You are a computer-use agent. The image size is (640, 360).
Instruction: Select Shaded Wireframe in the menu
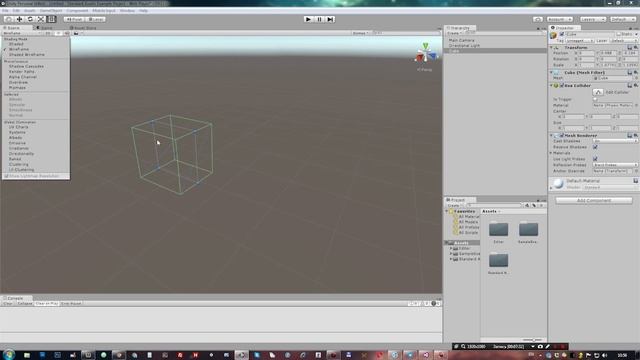pos(27,54)
